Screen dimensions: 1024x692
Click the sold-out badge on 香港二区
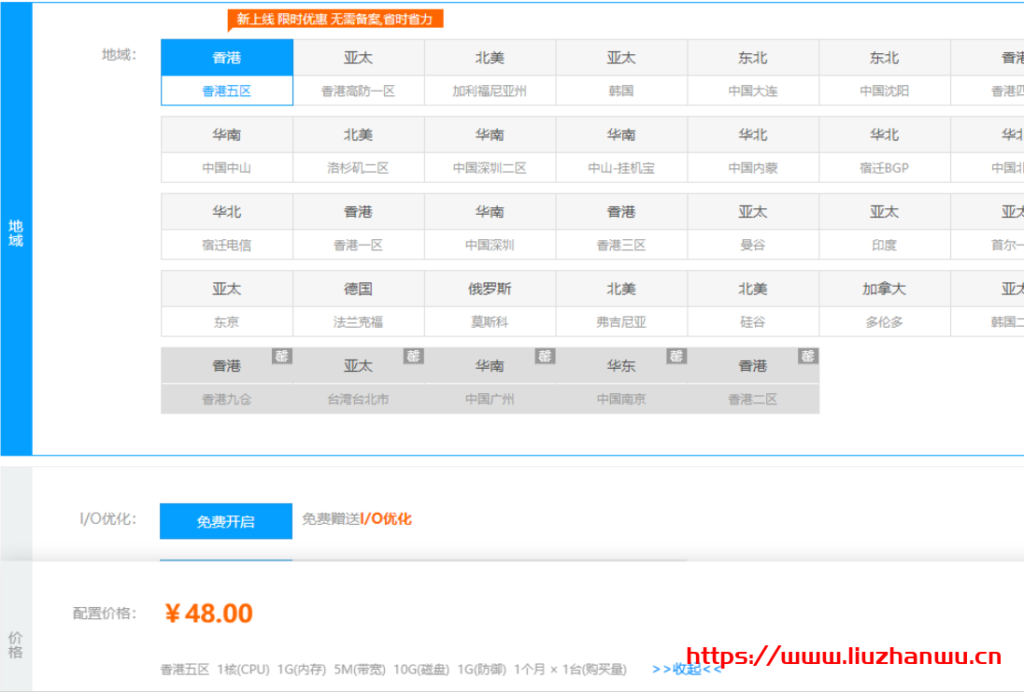(x=808, y=355)
